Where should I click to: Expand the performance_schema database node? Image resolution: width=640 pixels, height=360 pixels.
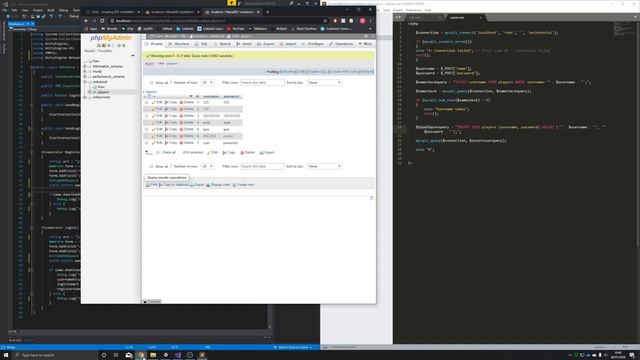pyautogui.click(x=85, y=77)
